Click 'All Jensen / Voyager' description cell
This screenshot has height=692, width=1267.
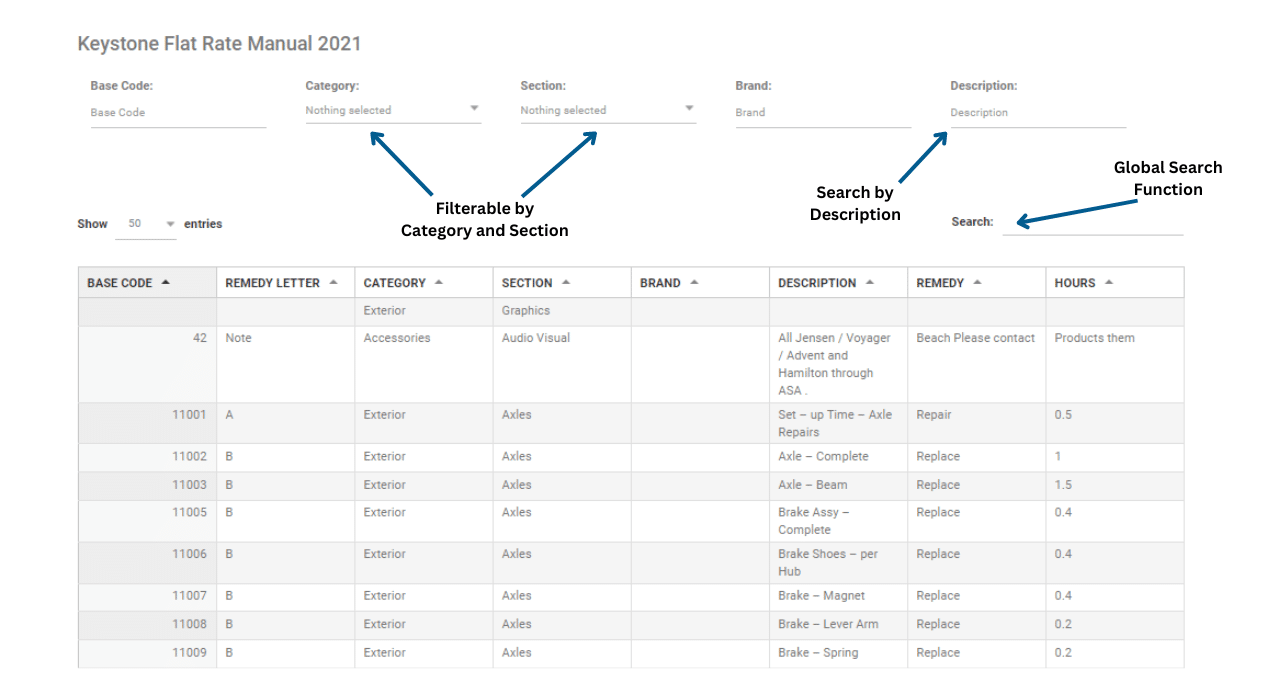click(838, 364)
